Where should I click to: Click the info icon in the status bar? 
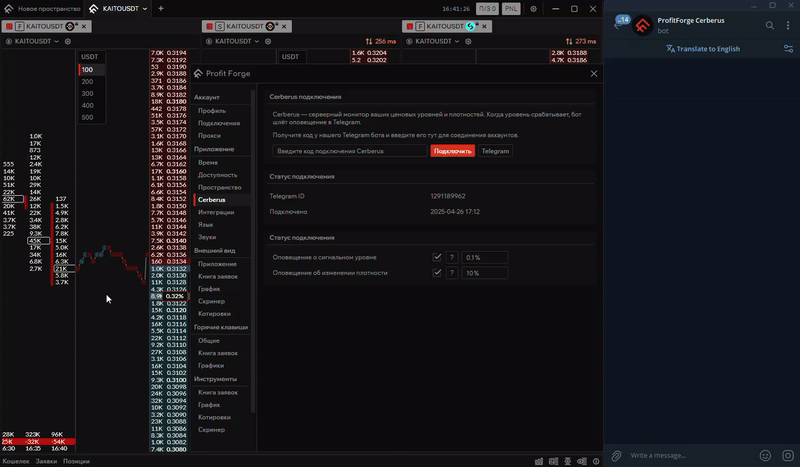click(596, 461)
